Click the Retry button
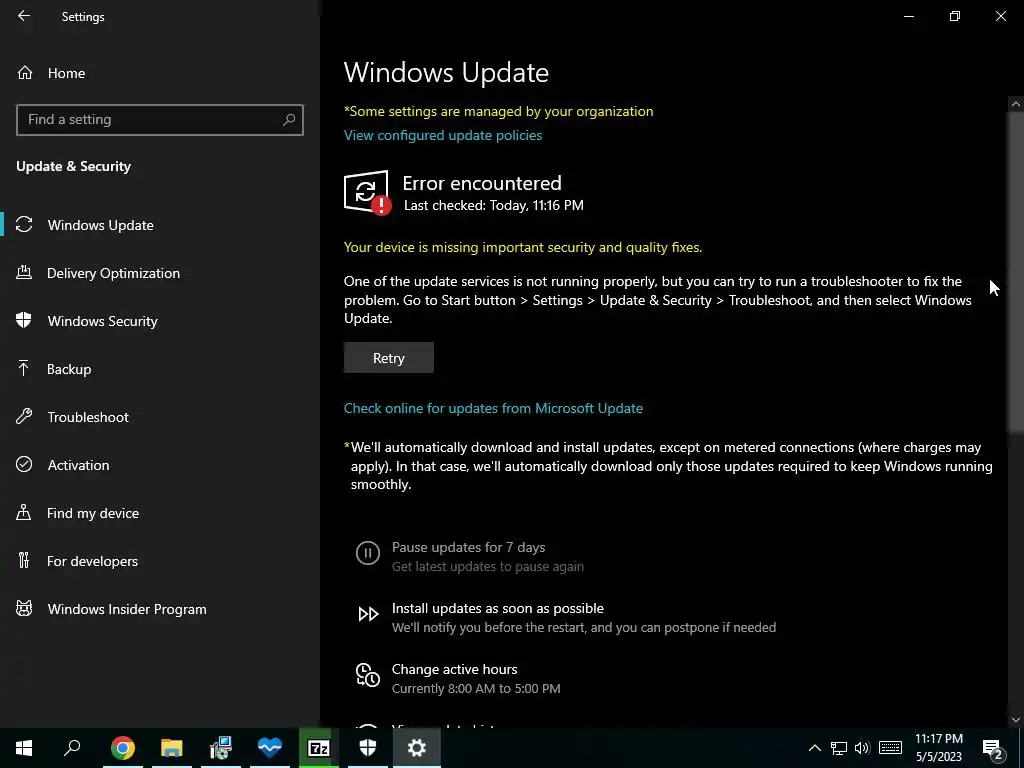The height and width of the screenshot is (768, 1024). pyautogui.click(x=389, y=358)
